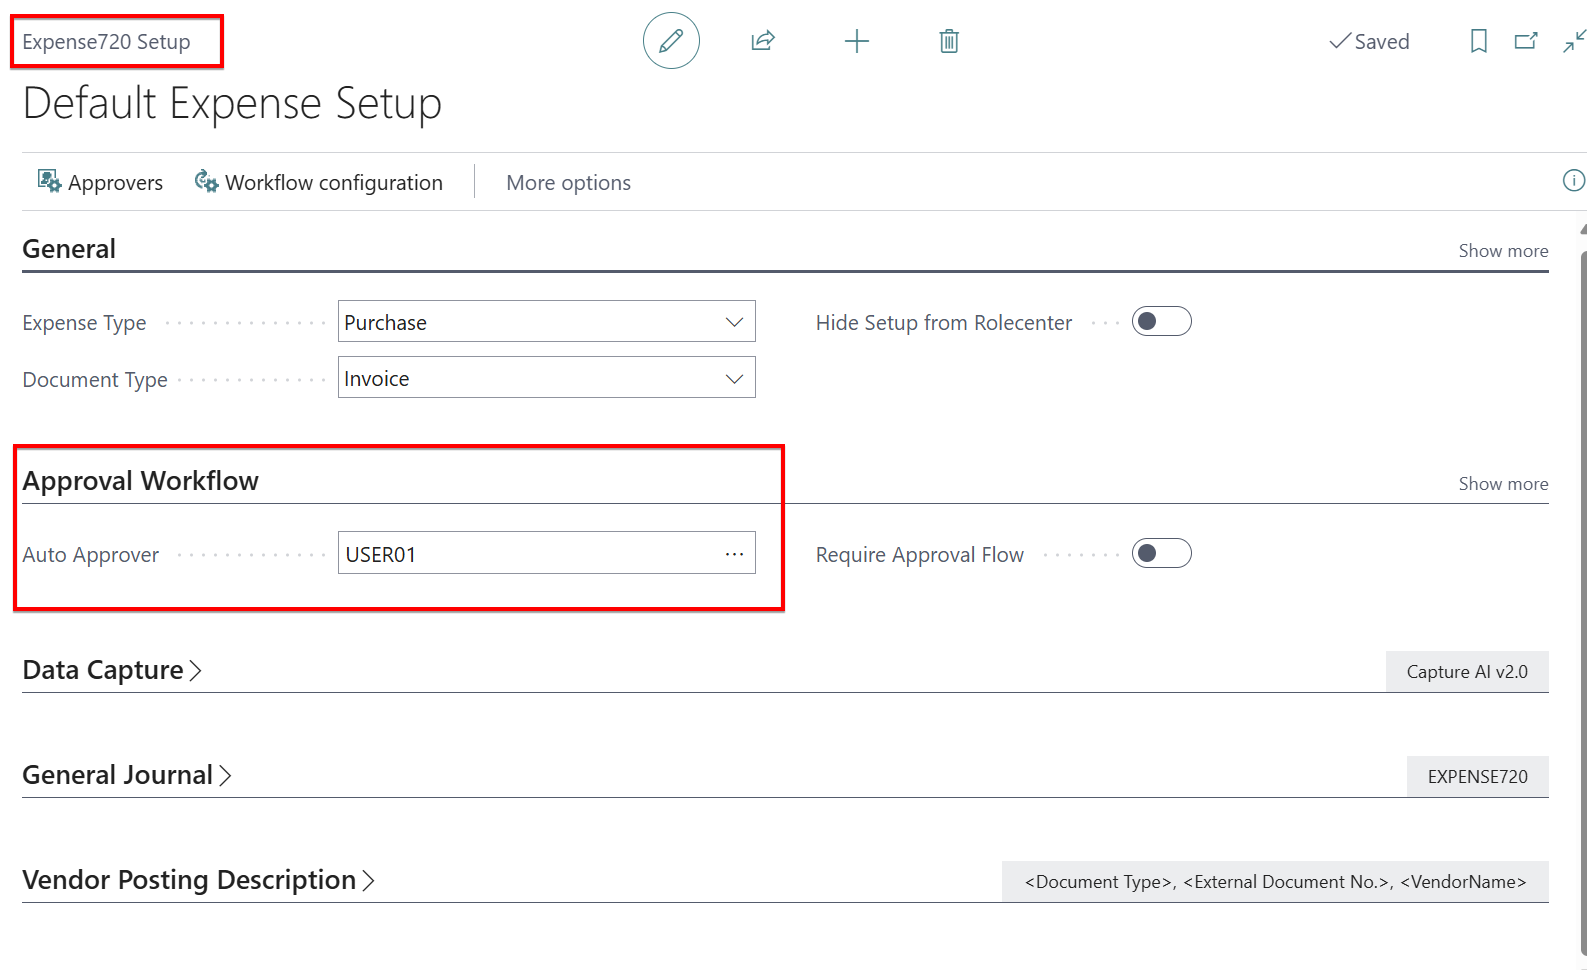This screenshot has width=1587, height=970.
Task: Show more in Approval Workflow section
Action: click(1503, 484)
